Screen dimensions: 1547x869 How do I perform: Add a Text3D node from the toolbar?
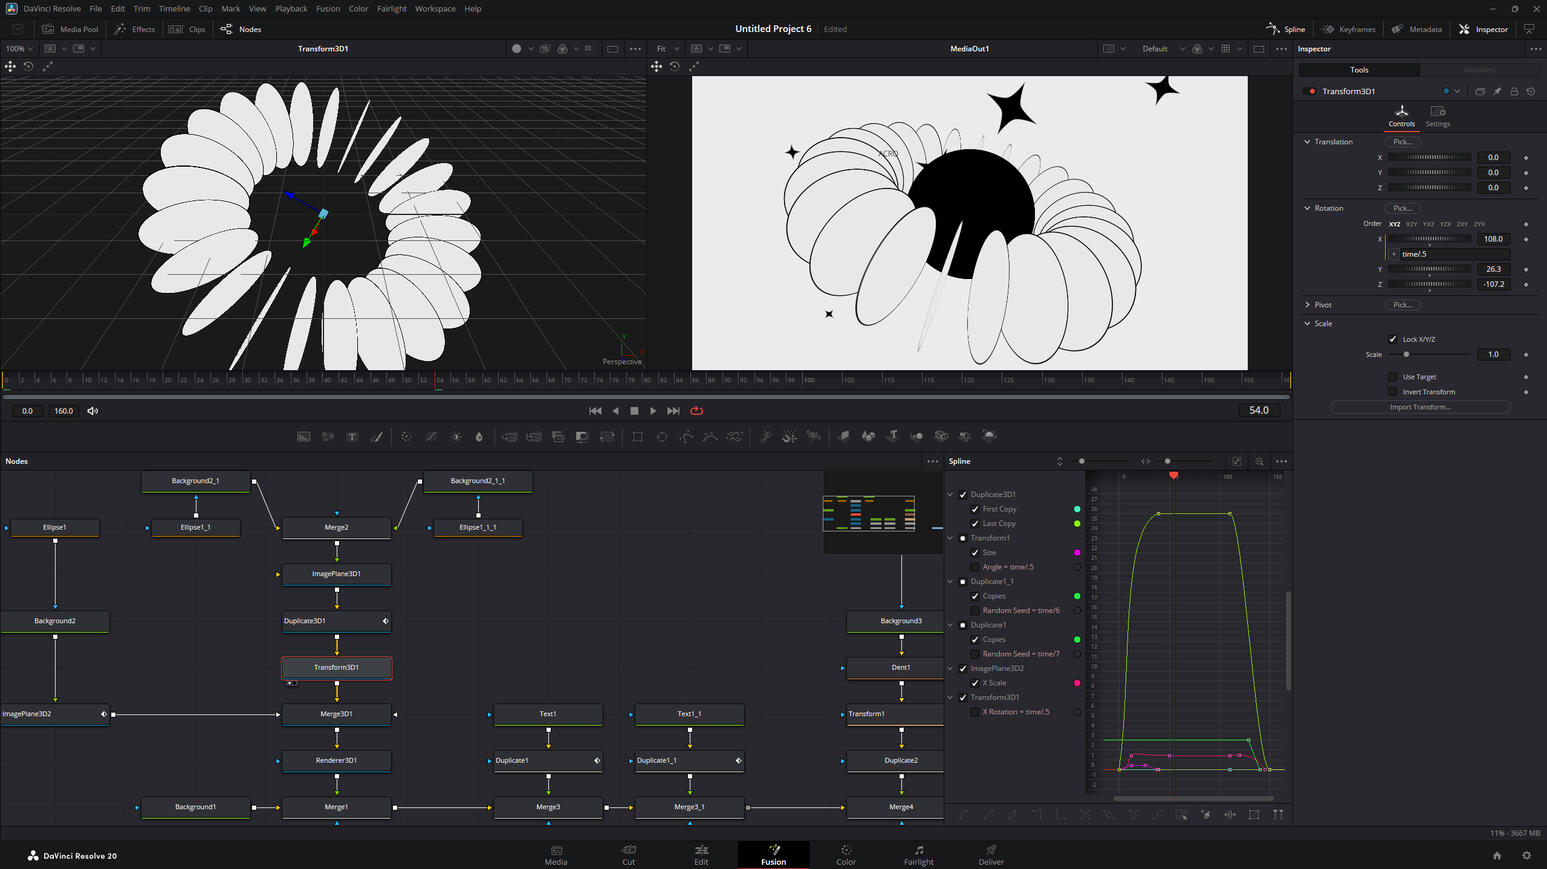(893, 436)
